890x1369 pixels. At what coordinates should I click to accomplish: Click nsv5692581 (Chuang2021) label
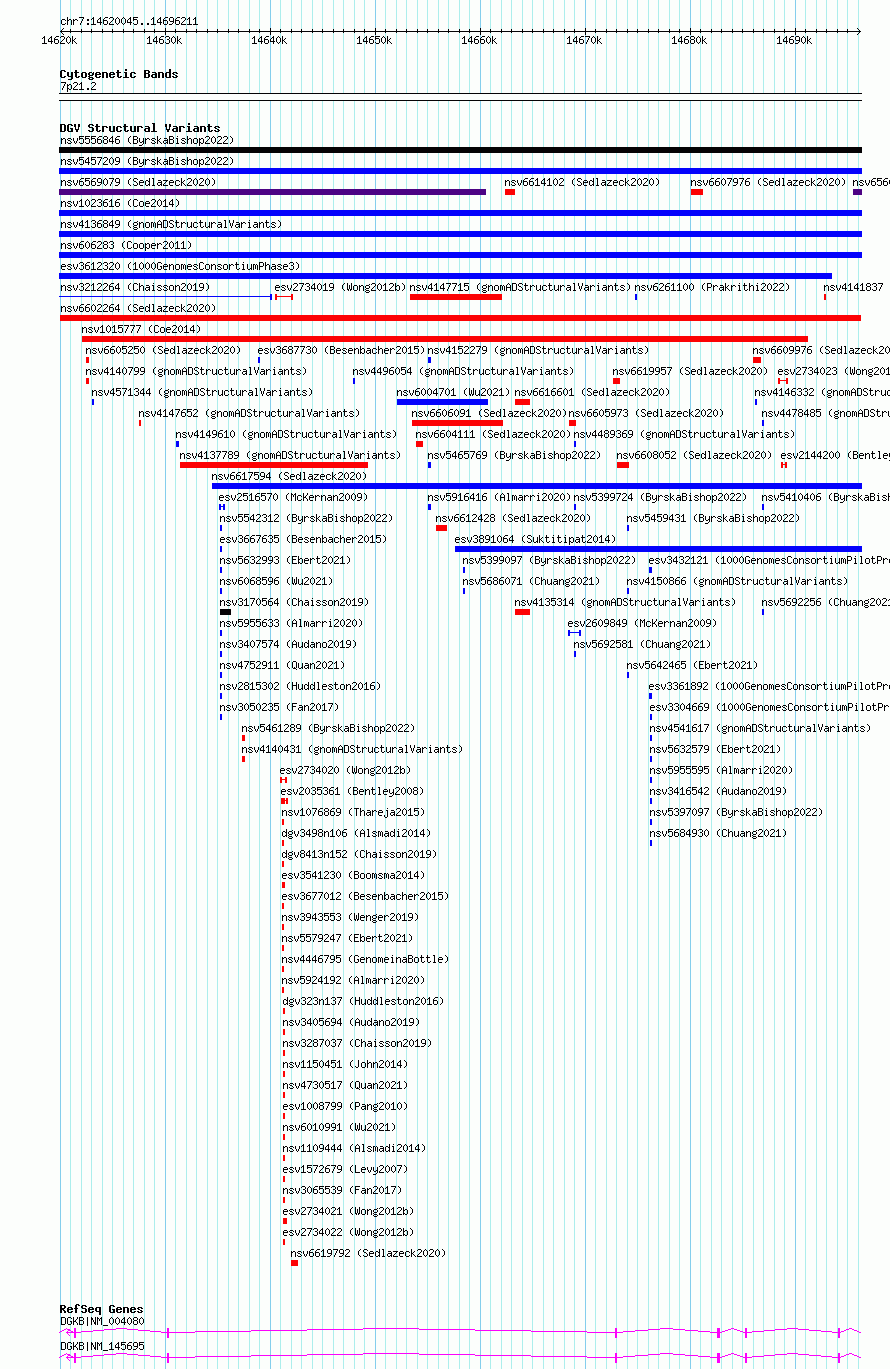(x=643, y=644)
